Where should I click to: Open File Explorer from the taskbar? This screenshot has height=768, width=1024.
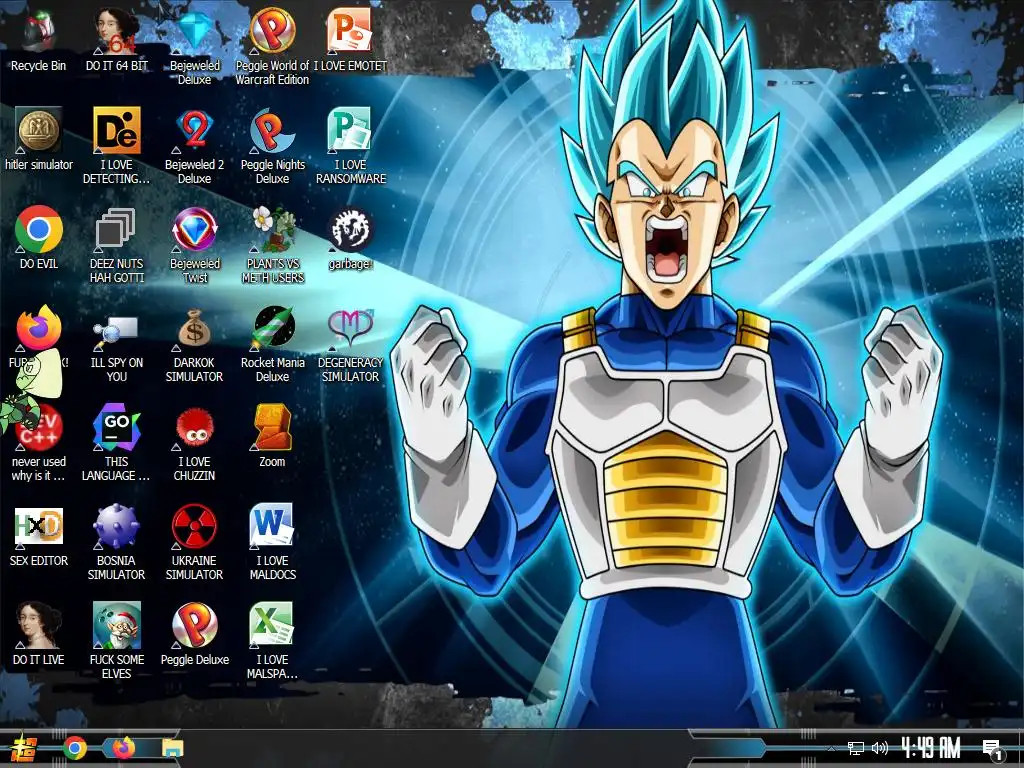(172, 748)
